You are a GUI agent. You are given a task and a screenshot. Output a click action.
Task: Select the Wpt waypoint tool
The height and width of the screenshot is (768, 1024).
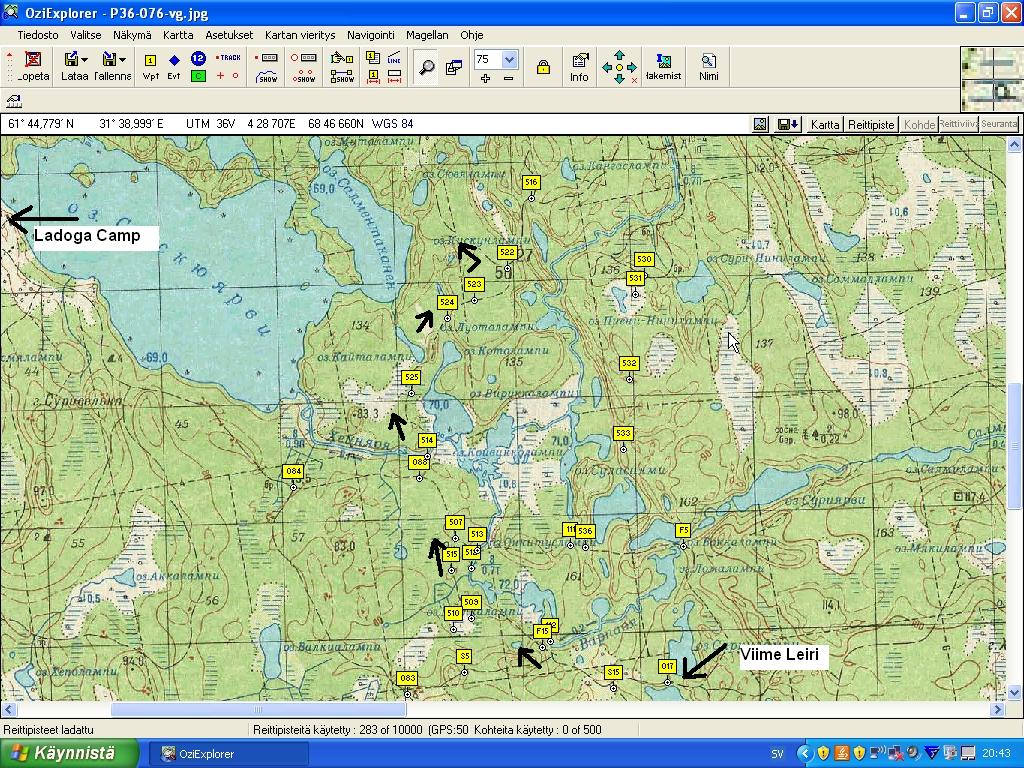[151, 61]
